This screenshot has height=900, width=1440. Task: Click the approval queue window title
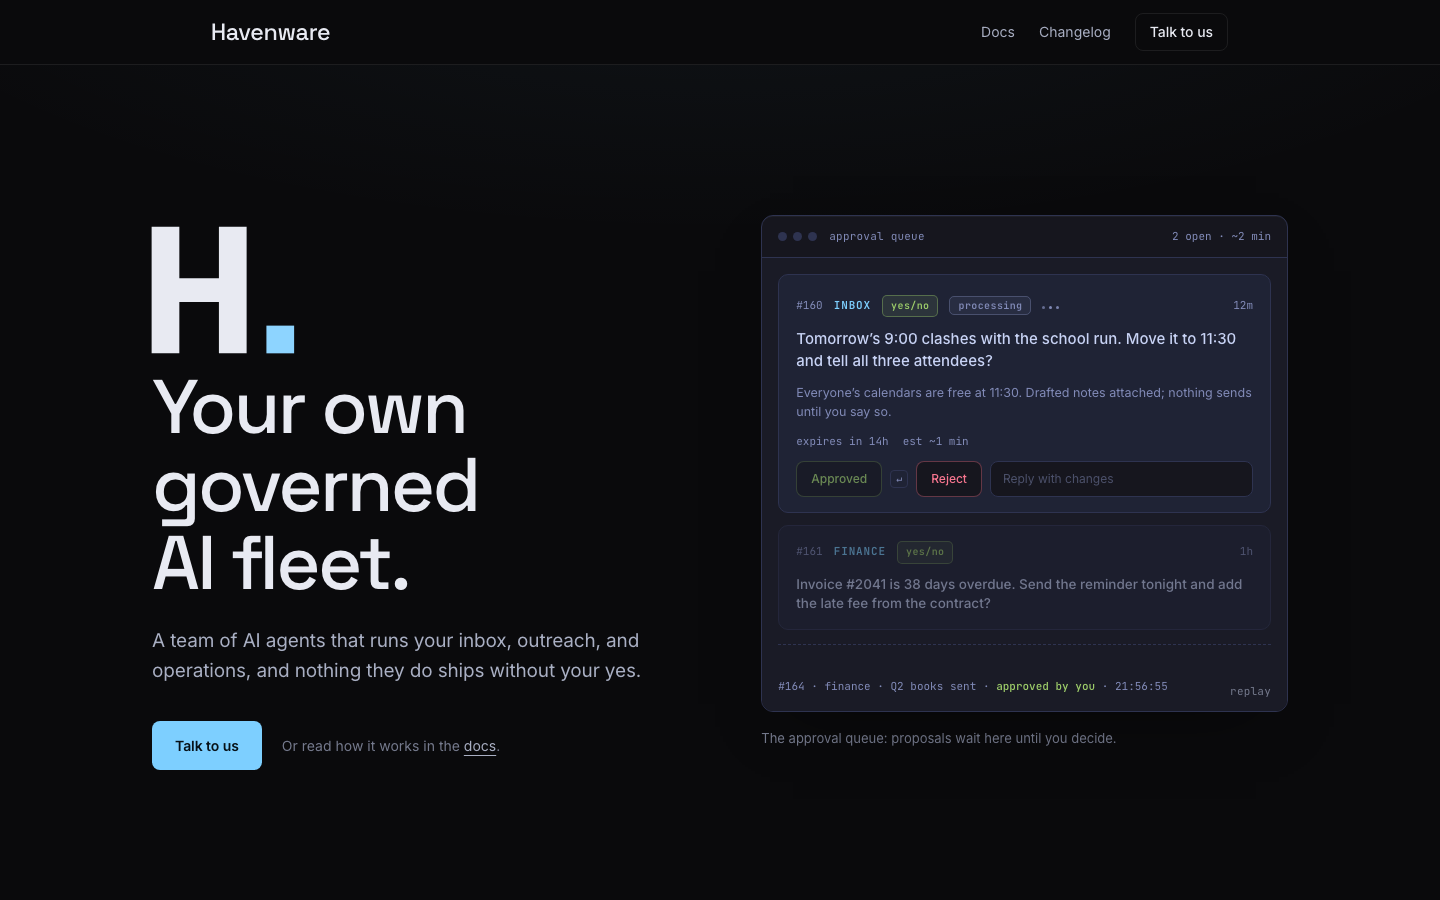pos(877,237)
